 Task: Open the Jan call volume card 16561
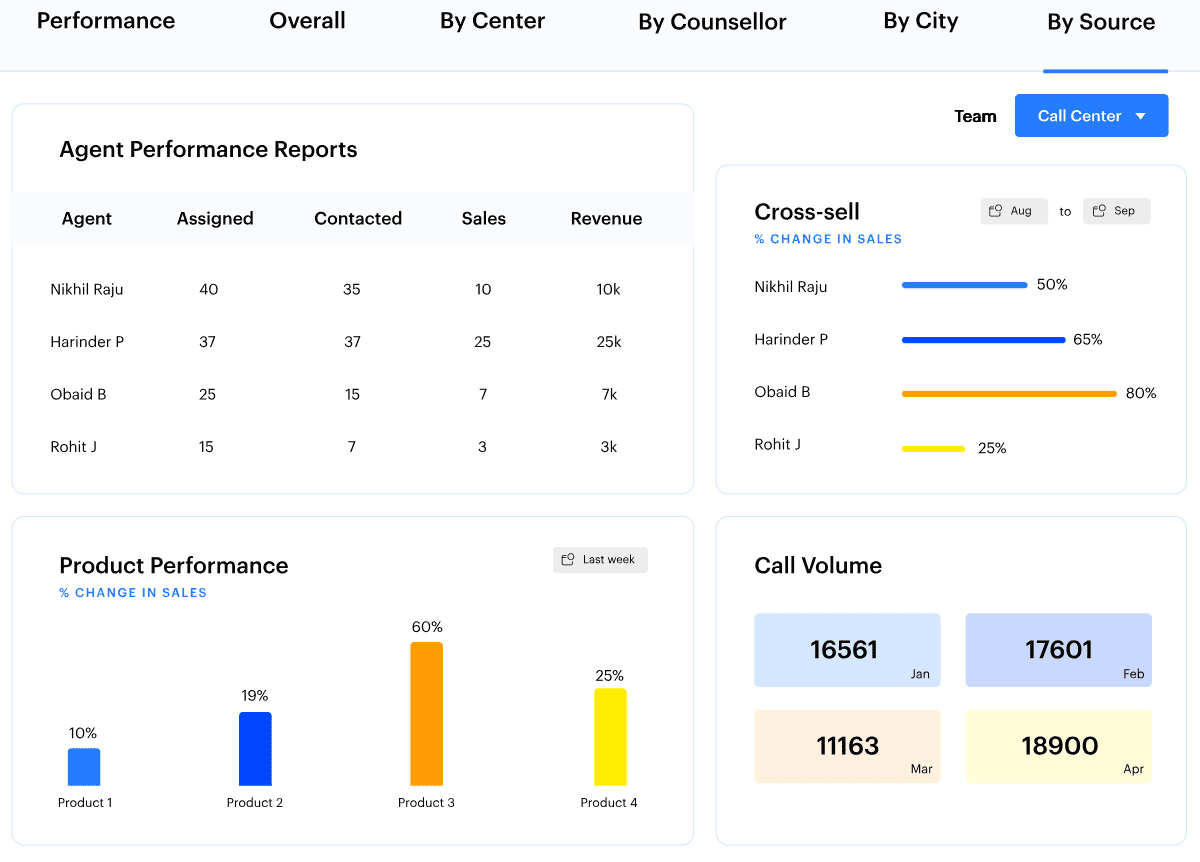tap(847, 650)
